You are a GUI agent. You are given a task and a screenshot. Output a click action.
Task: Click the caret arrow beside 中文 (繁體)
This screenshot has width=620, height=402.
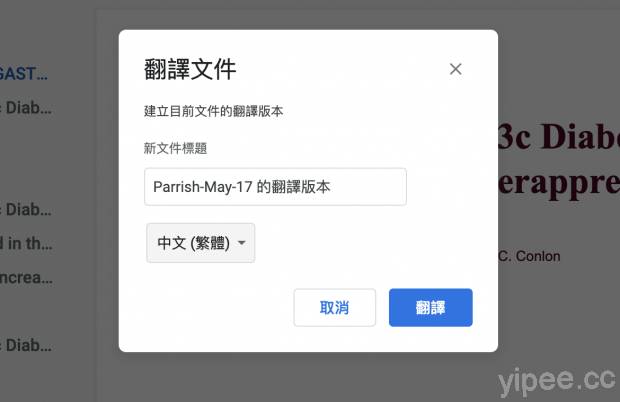coord(242,243)
